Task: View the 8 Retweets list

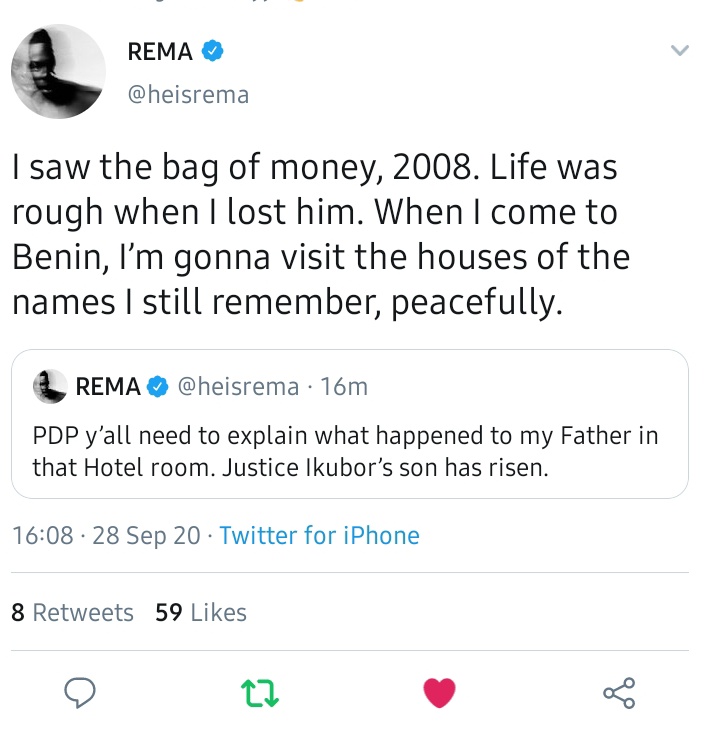Action: tap(72, 612)
